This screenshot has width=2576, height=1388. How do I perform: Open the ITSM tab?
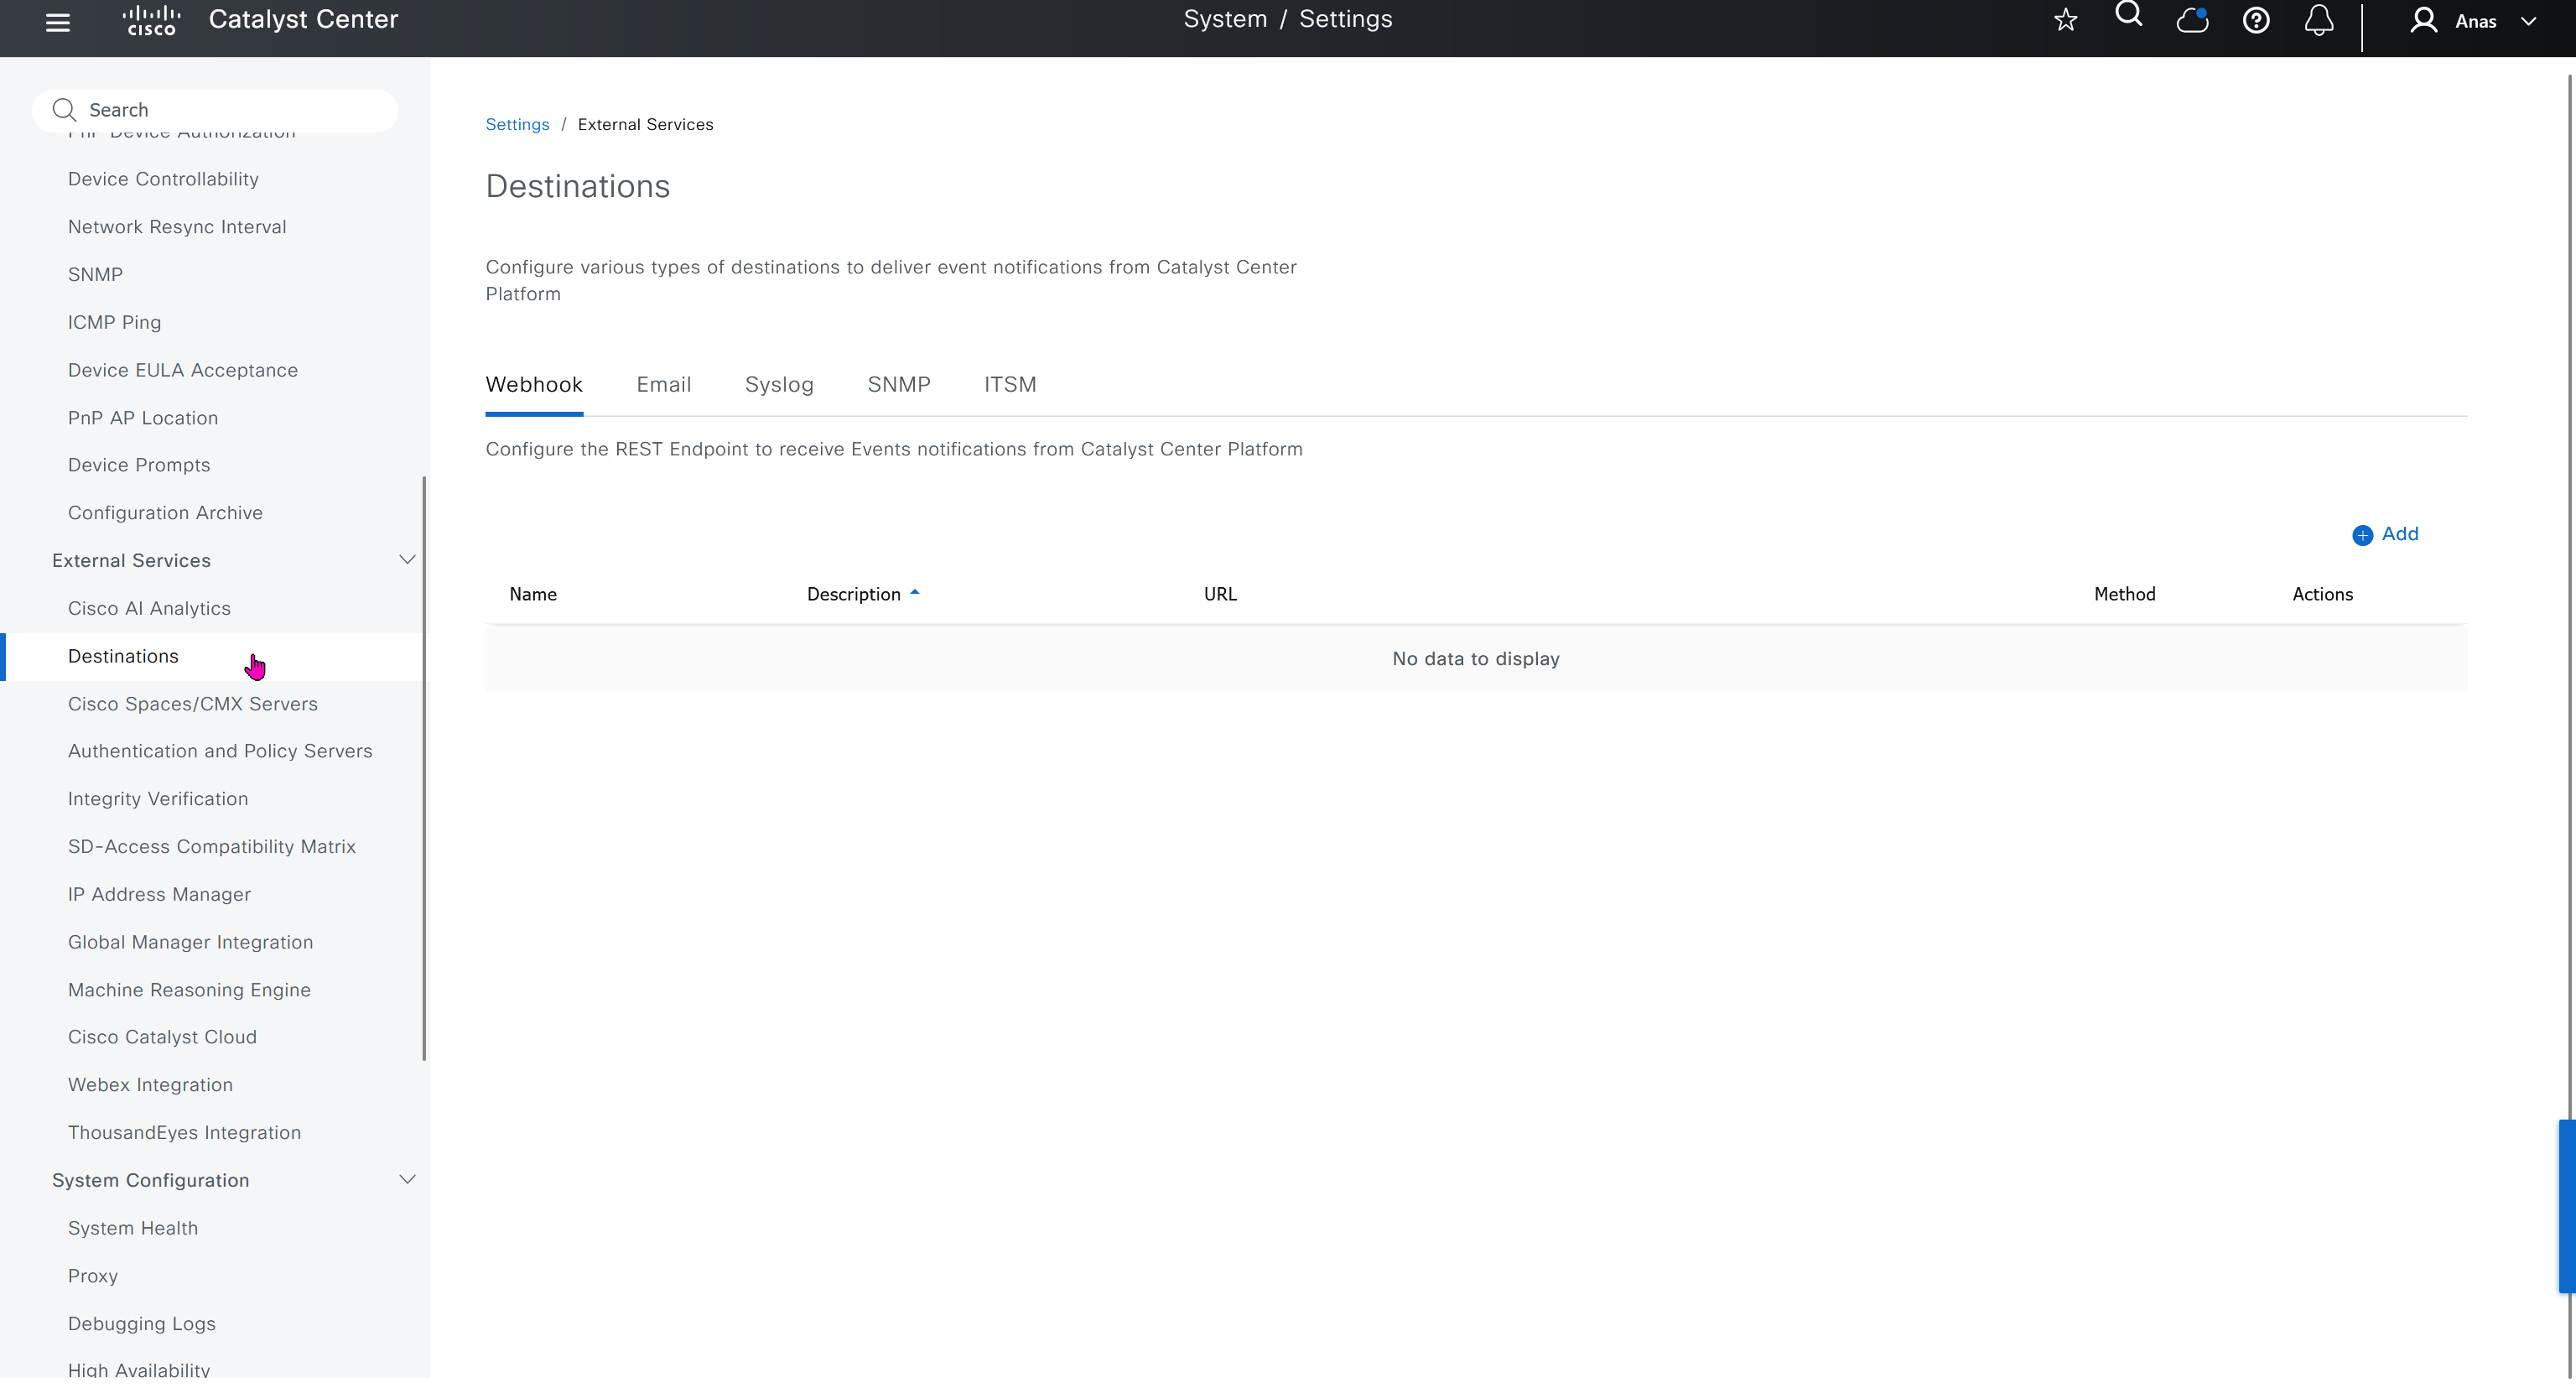point(1009,385)
